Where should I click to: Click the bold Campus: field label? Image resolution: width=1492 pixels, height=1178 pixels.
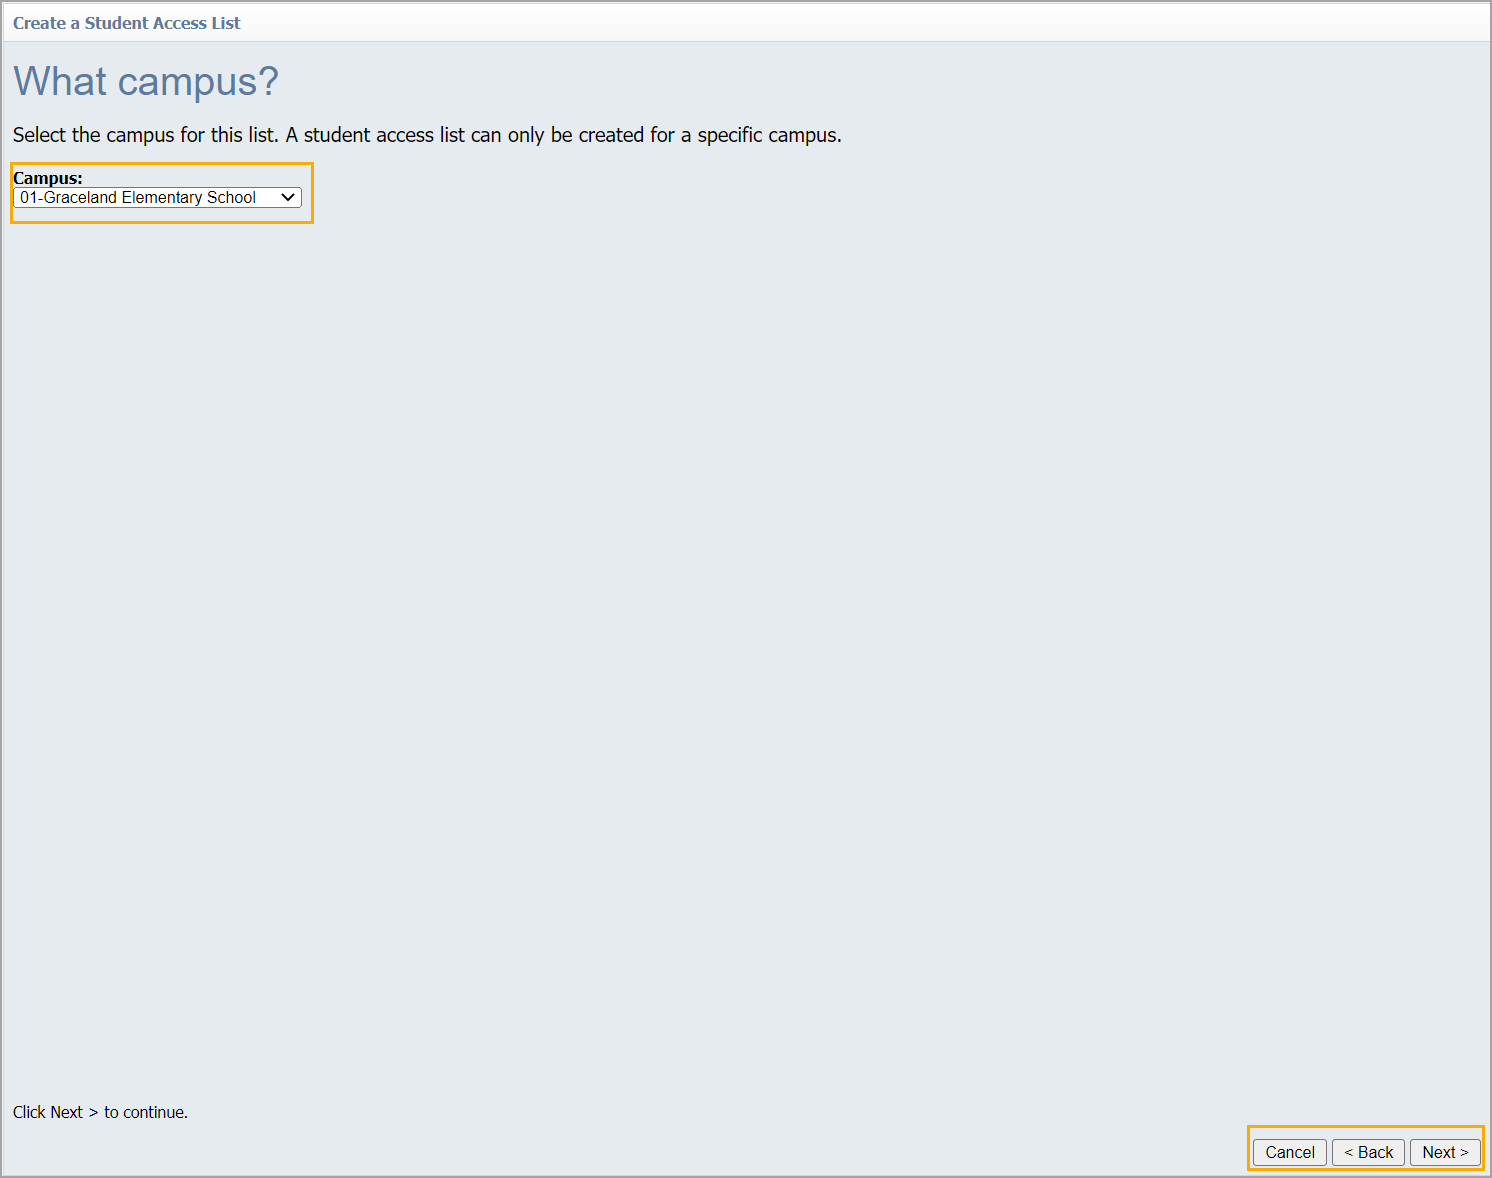(48, 178)
